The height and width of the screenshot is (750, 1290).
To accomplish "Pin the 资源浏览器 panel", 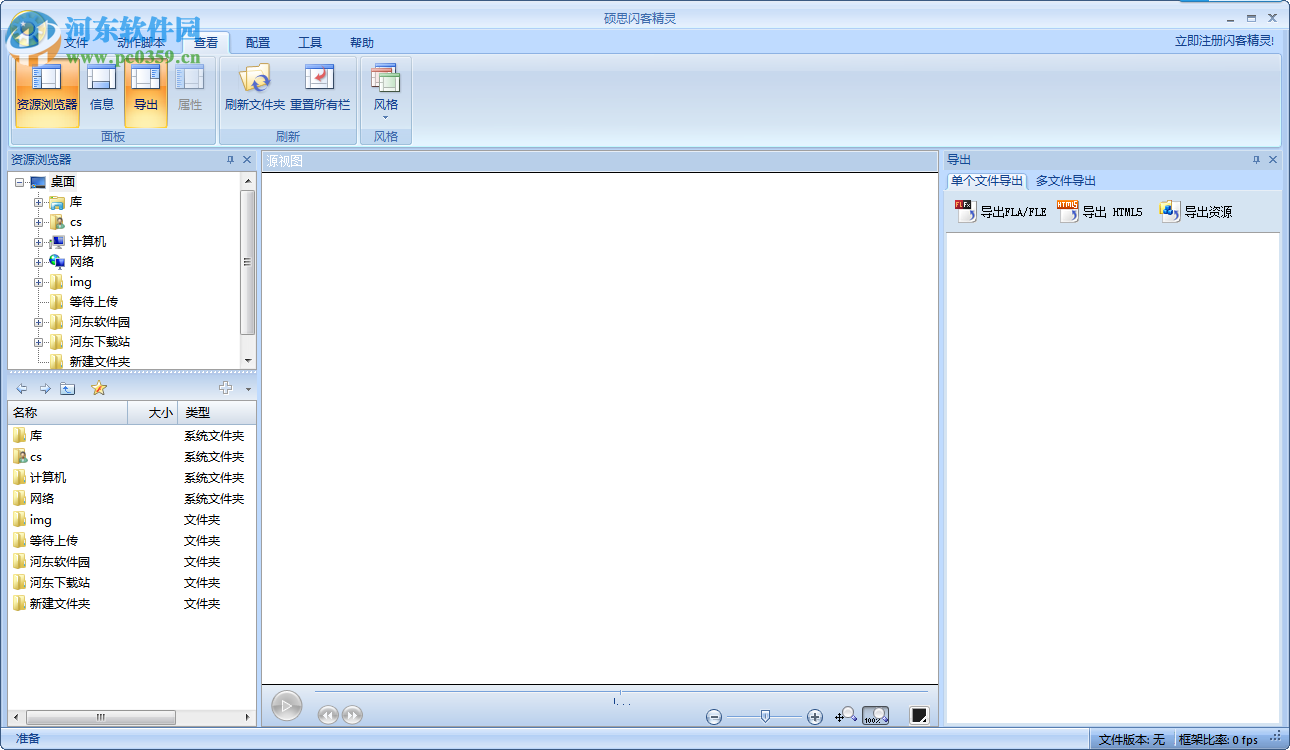I will (230, 160).
